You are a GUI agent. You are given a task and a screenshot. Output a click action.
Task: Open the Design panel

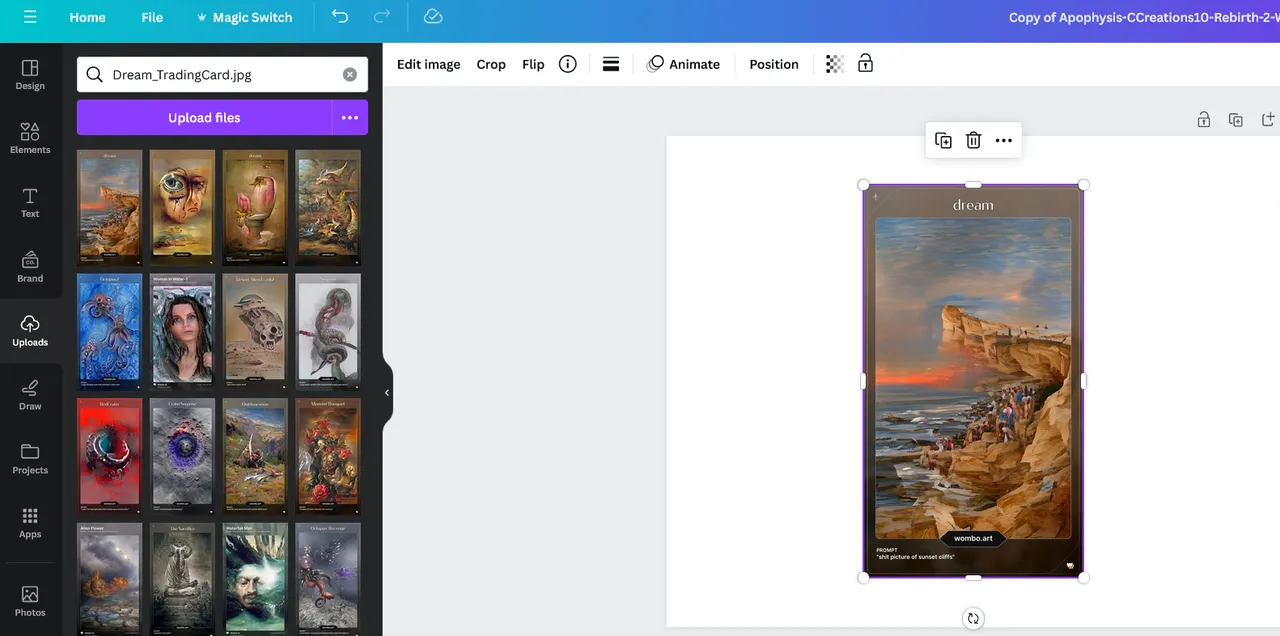(30, 75)
